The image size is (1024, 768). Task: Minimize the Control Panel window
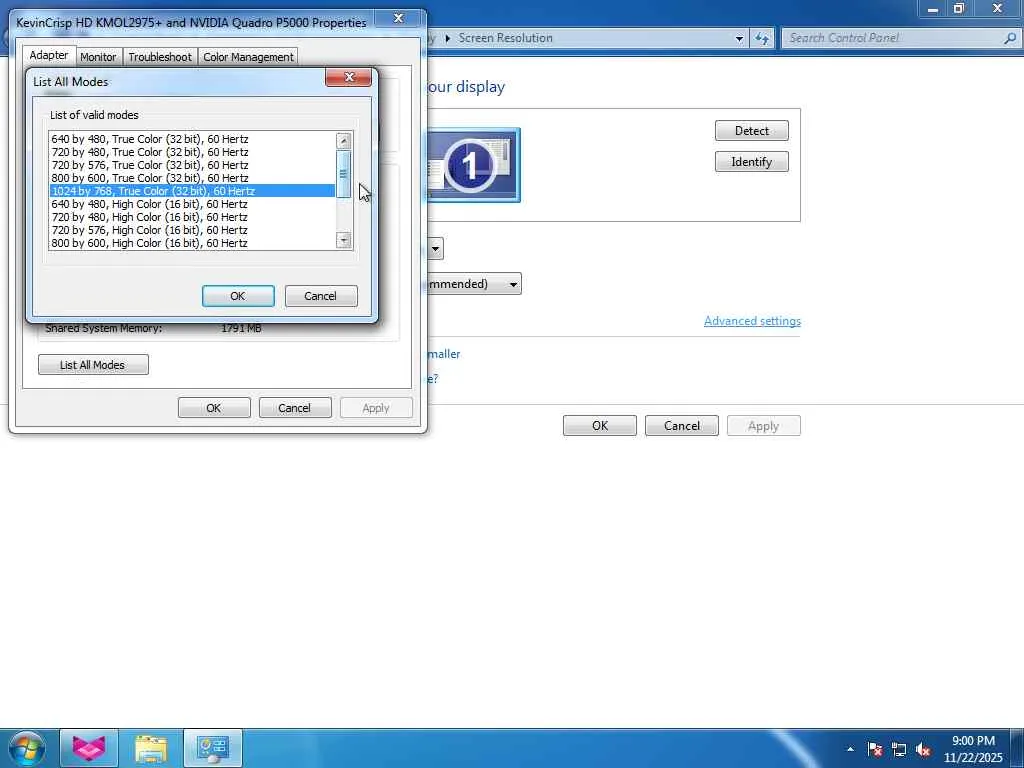coord(933,8)
